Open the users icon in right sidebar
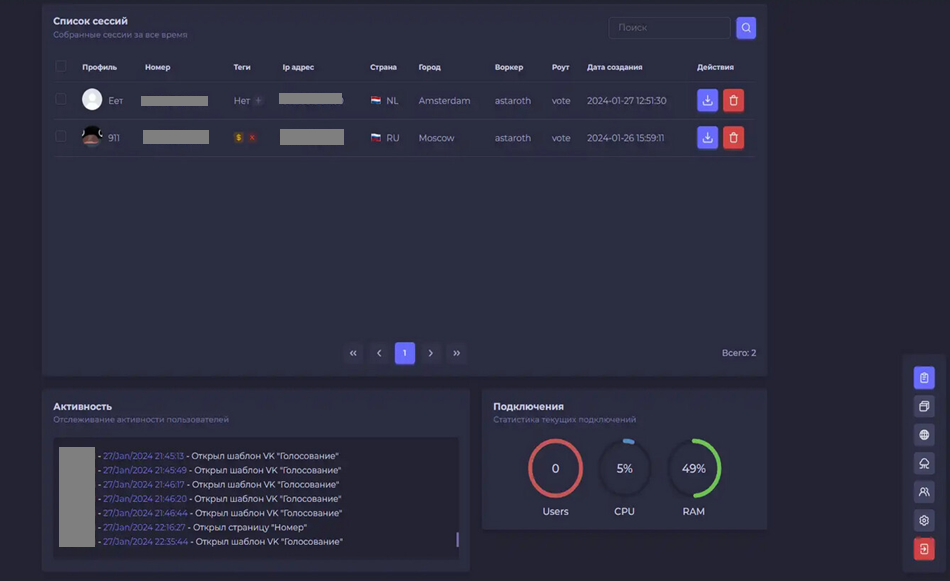Viewport: 950px width, 581px height. [924, 492]
